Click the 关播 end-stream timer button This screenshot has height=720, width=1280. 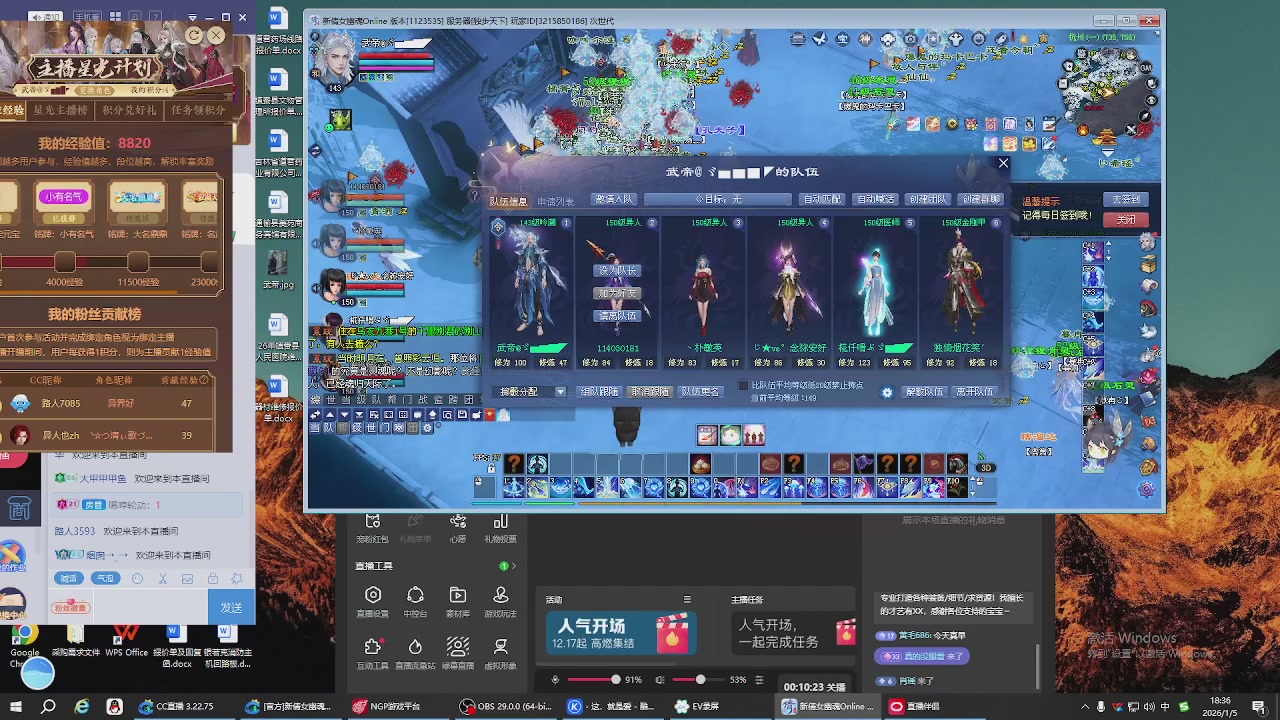point(815,687)
